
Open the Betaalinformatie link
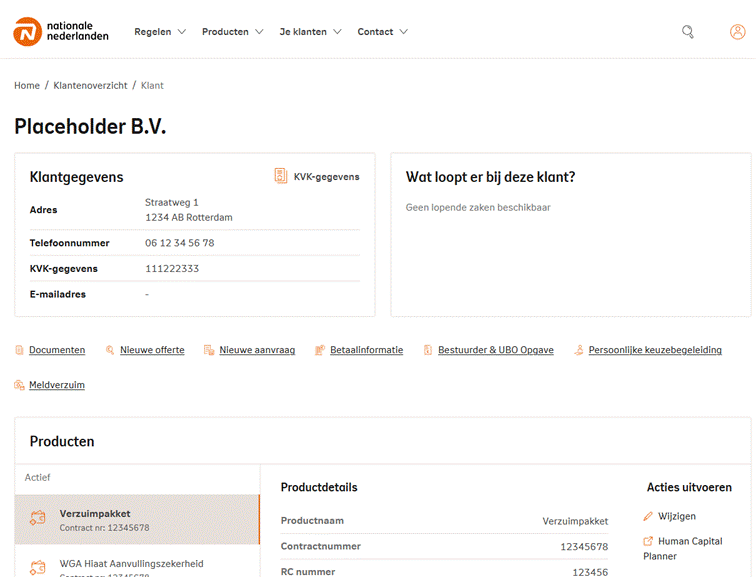coord(366,350)
